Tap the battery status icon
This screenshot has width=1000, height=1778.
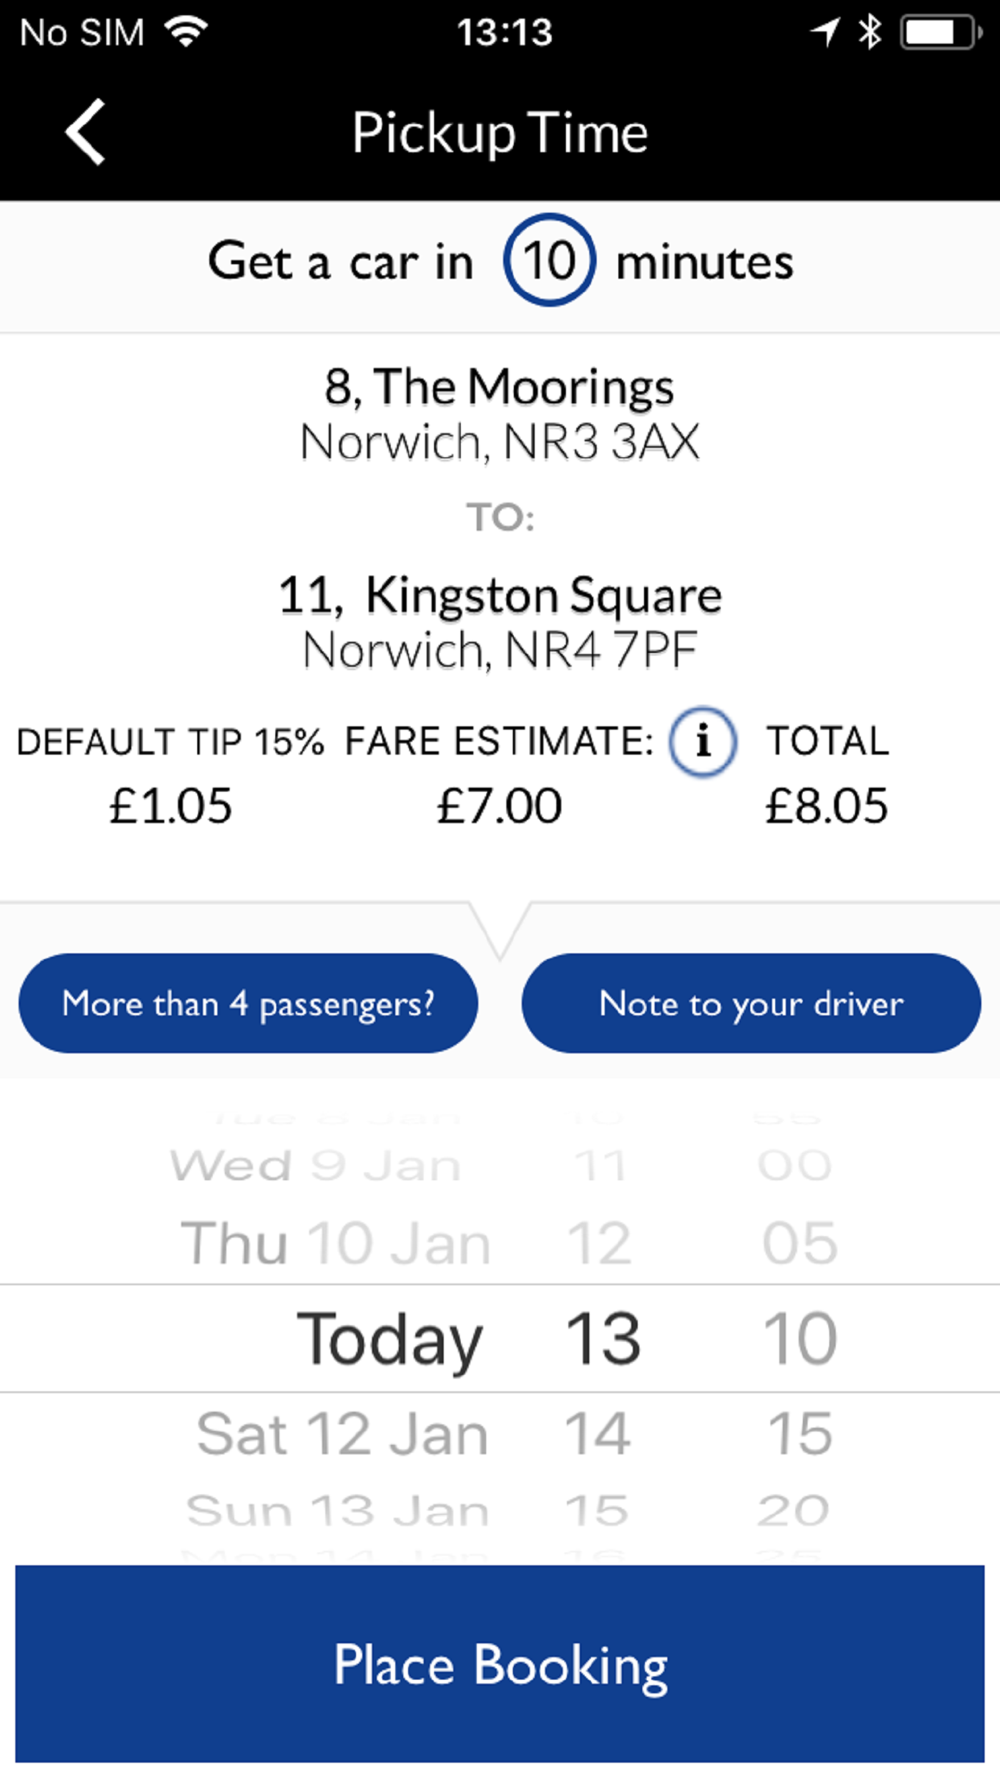coord(940,32)
